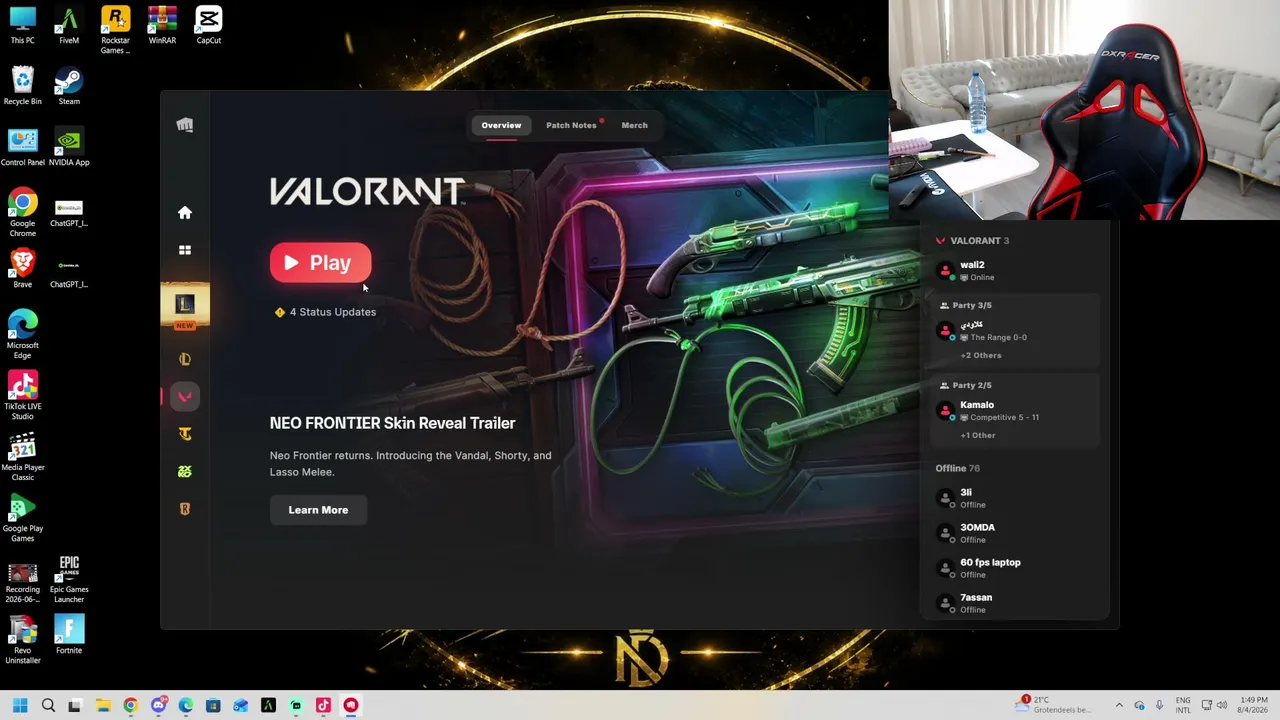The height and width of the screenshot is (720, 1280).
Task: Open the Revo Uninstaller desktop shortcut
Action: coord(23,640)
